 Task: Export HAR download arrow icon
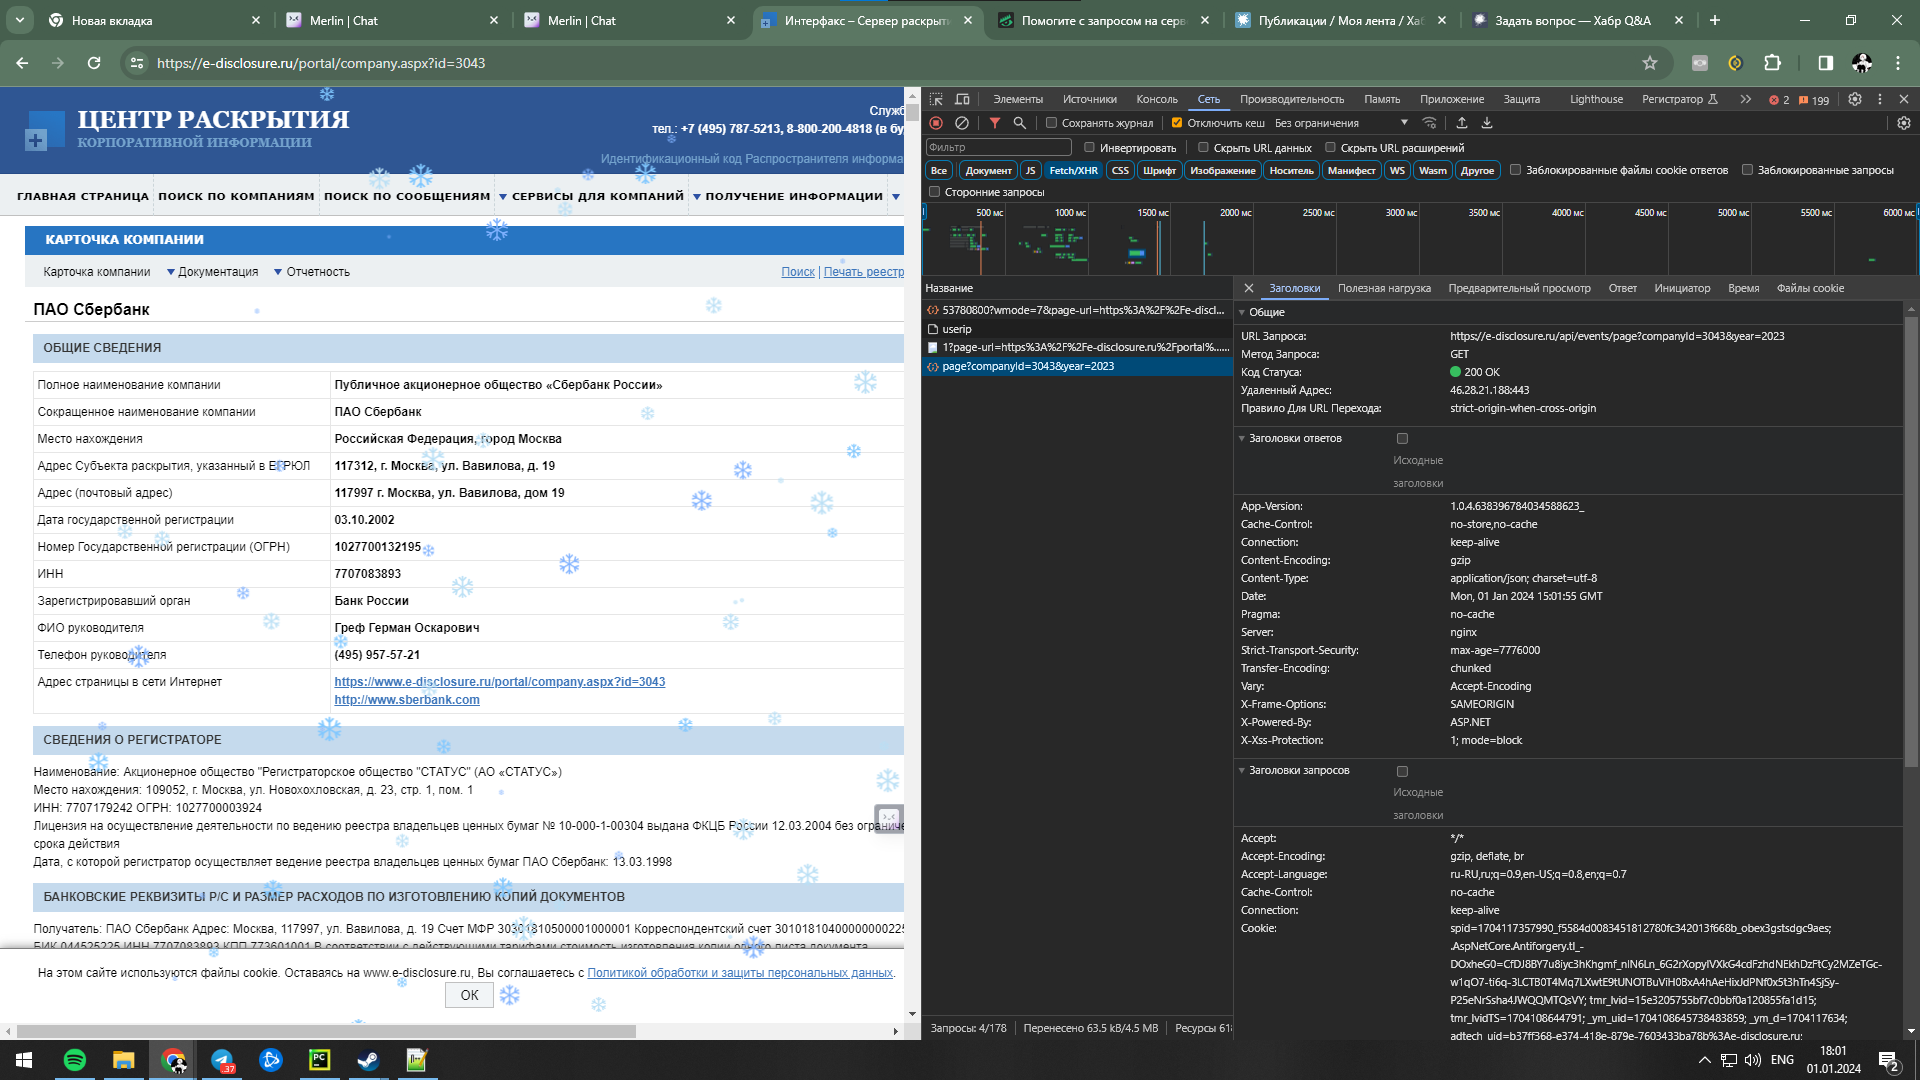click(1487, 123)
